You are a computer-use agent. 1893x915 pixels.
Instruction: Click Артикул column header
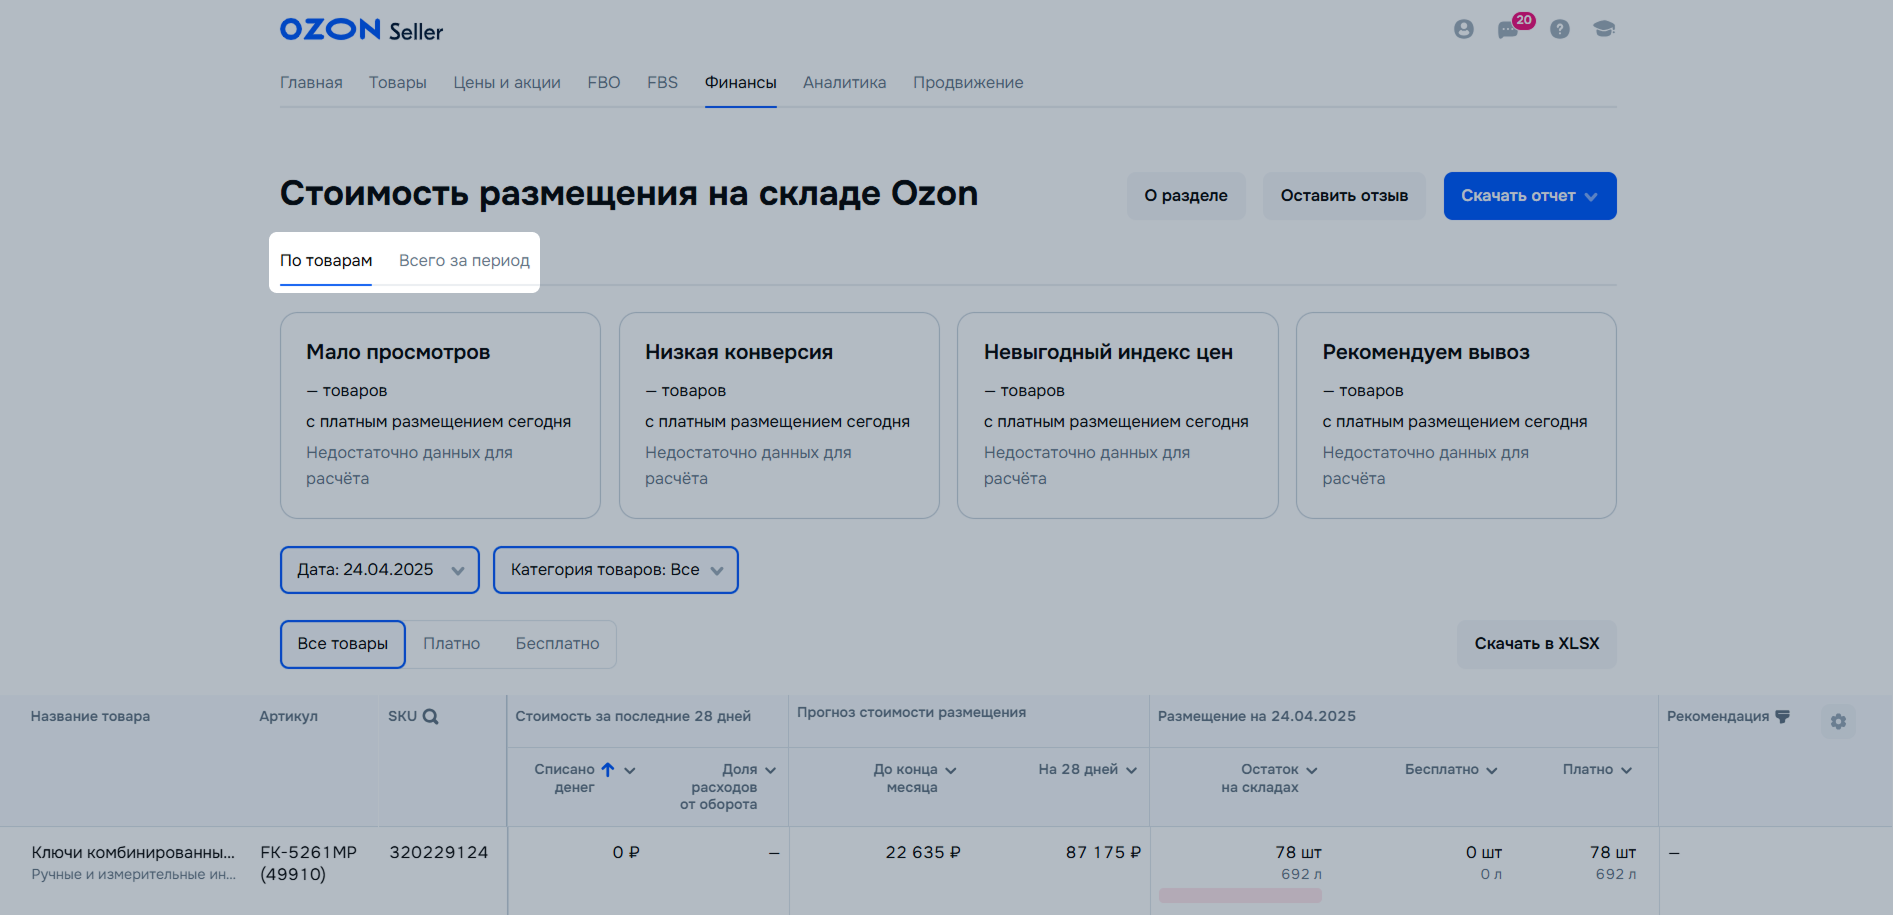click(288, 716)
